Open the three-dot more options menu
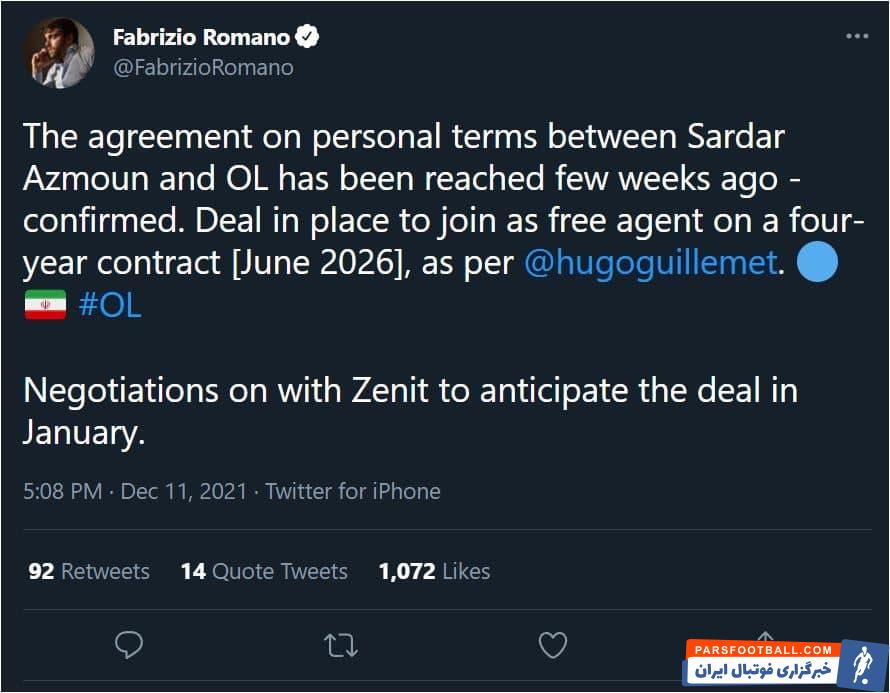890x693 pixels. click(857, 36)
